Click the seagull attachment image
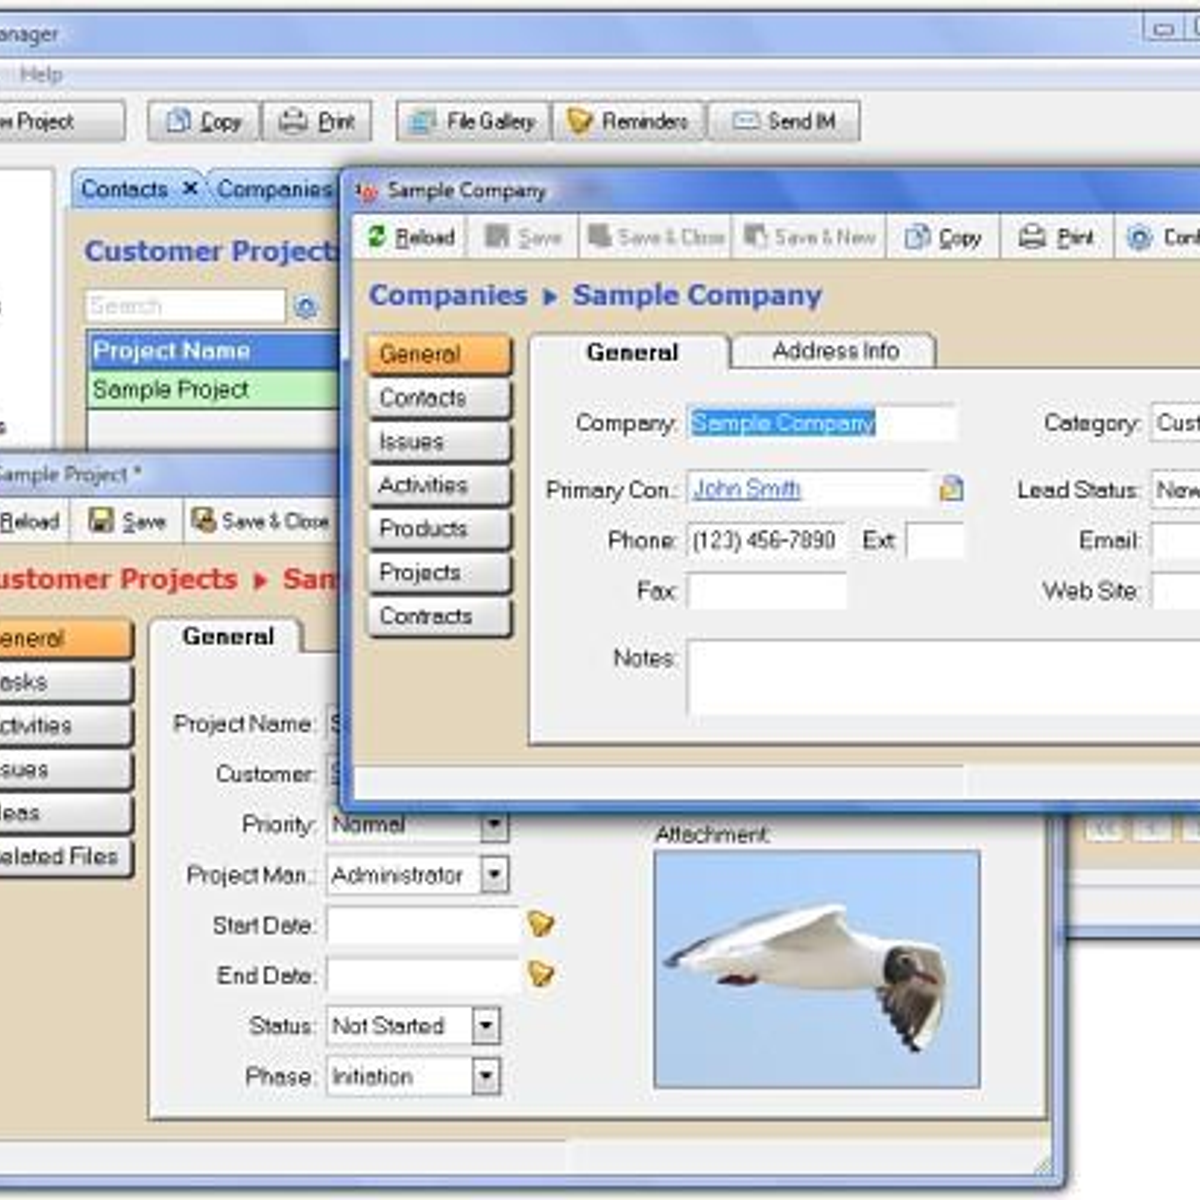The width and height of the screenshot is (1200, 1200). click(816, 969)
